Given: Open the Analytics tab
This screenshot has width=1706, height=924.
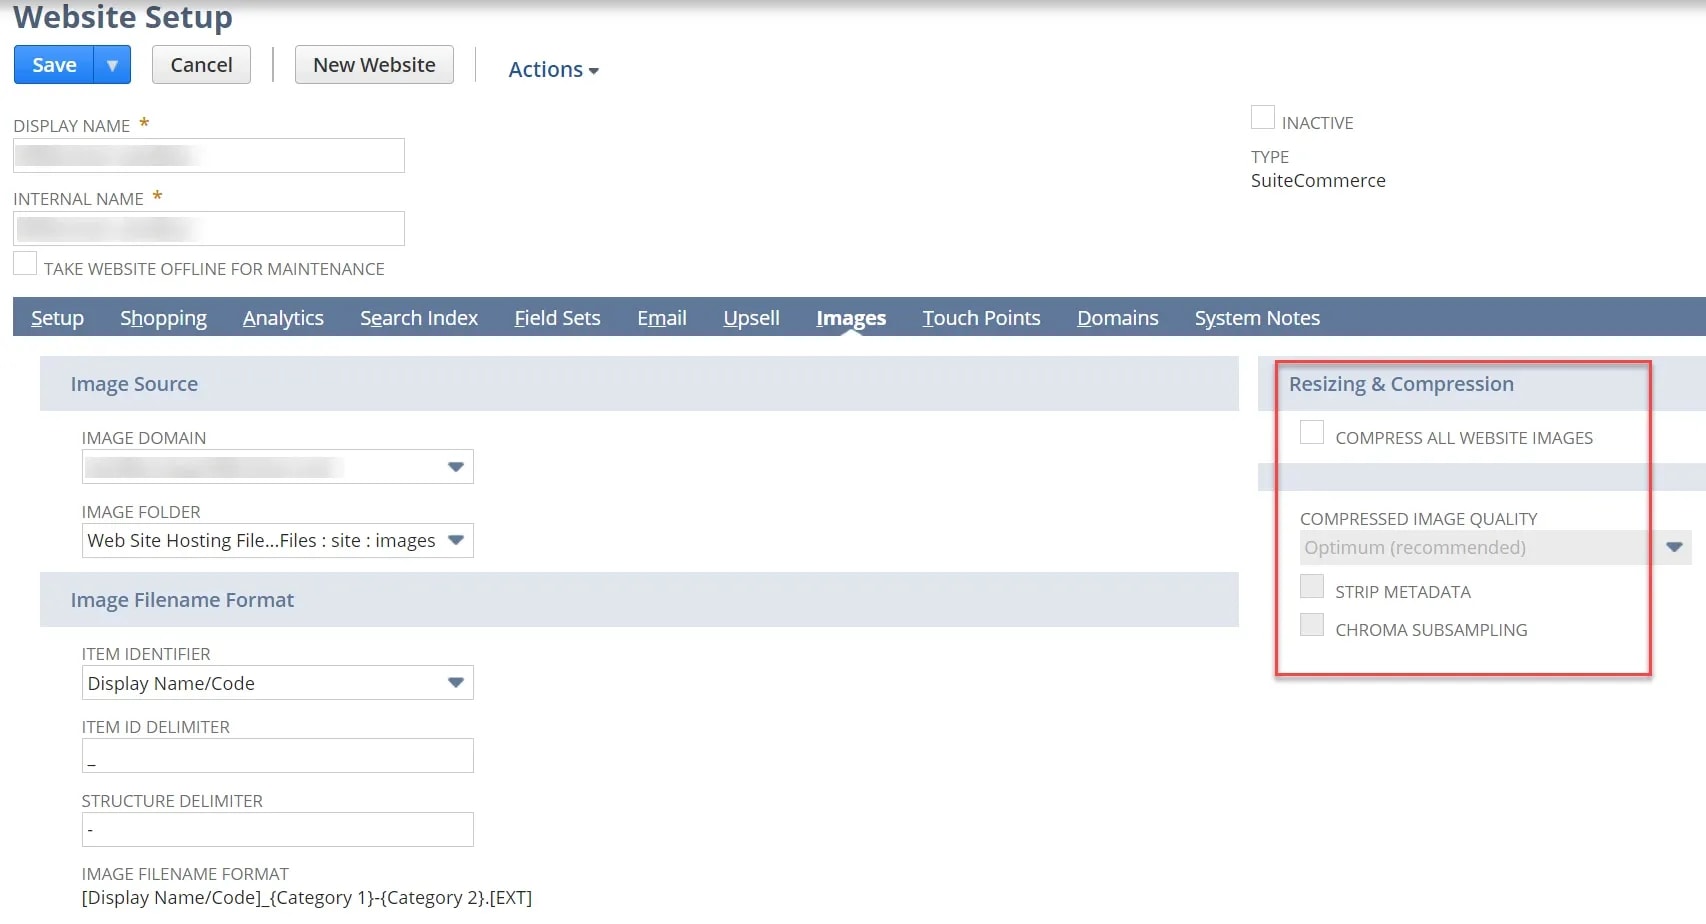Looking at the screenshot, I should click(x=283, y=318).
